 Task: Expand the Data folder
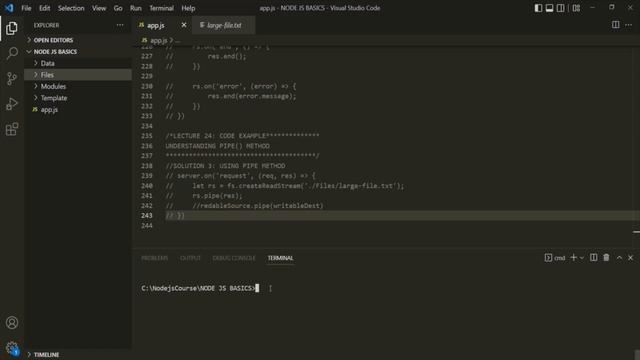[x=78, y=63]
